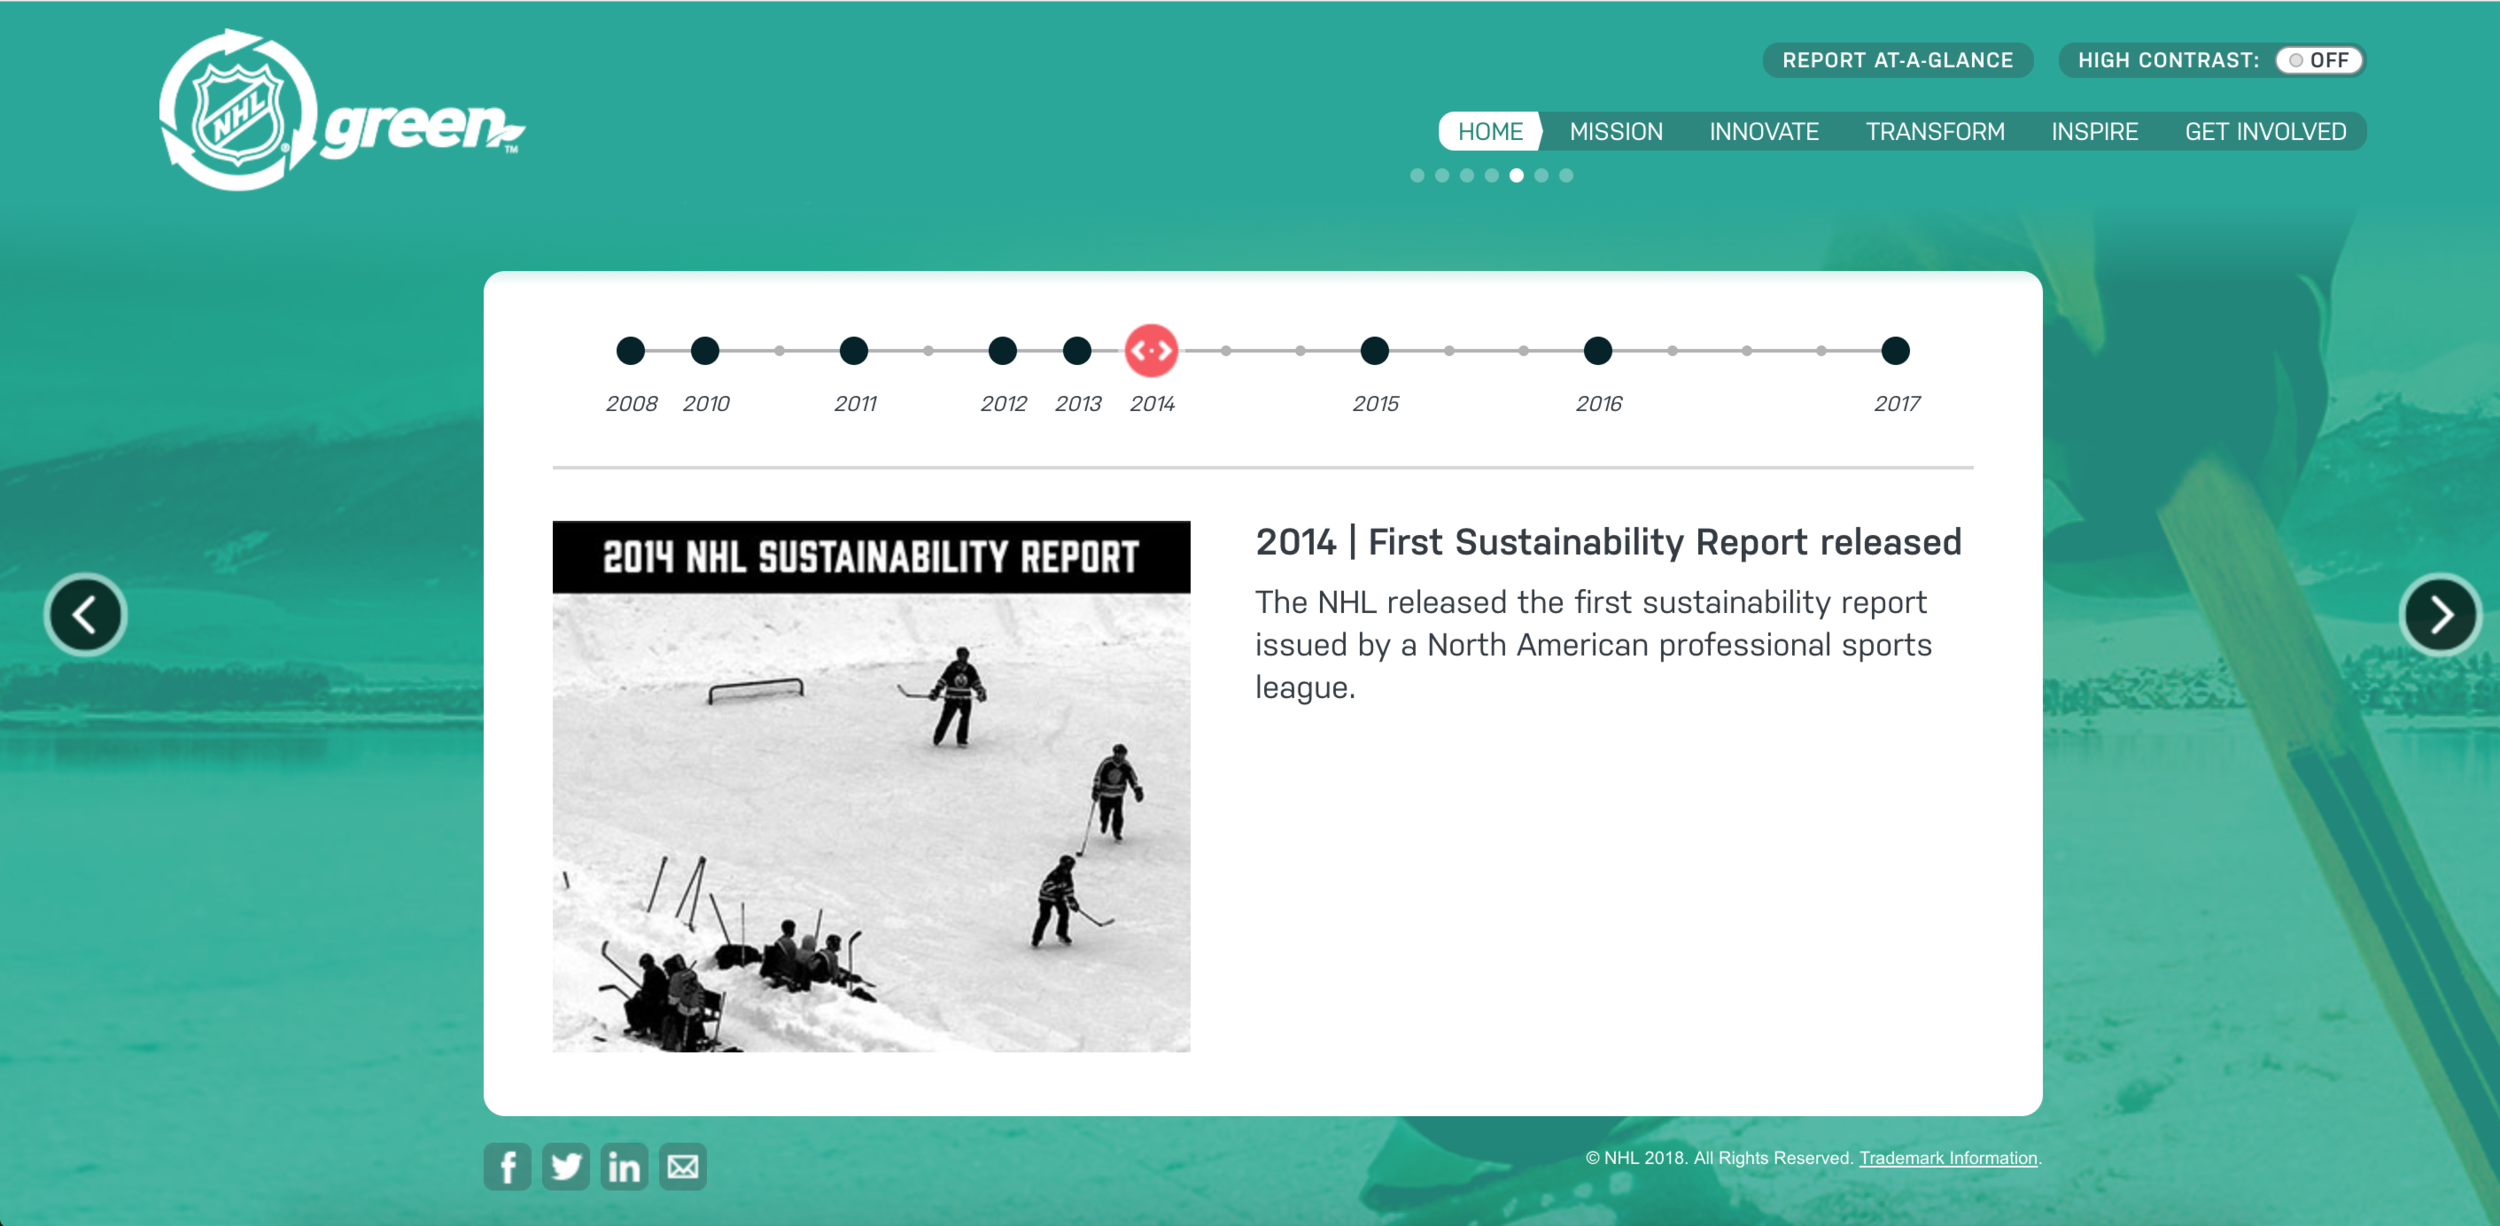Open the Innovate menu item
Viewport: 2500px width, 1226px height.
click(x=1764, y=131)
